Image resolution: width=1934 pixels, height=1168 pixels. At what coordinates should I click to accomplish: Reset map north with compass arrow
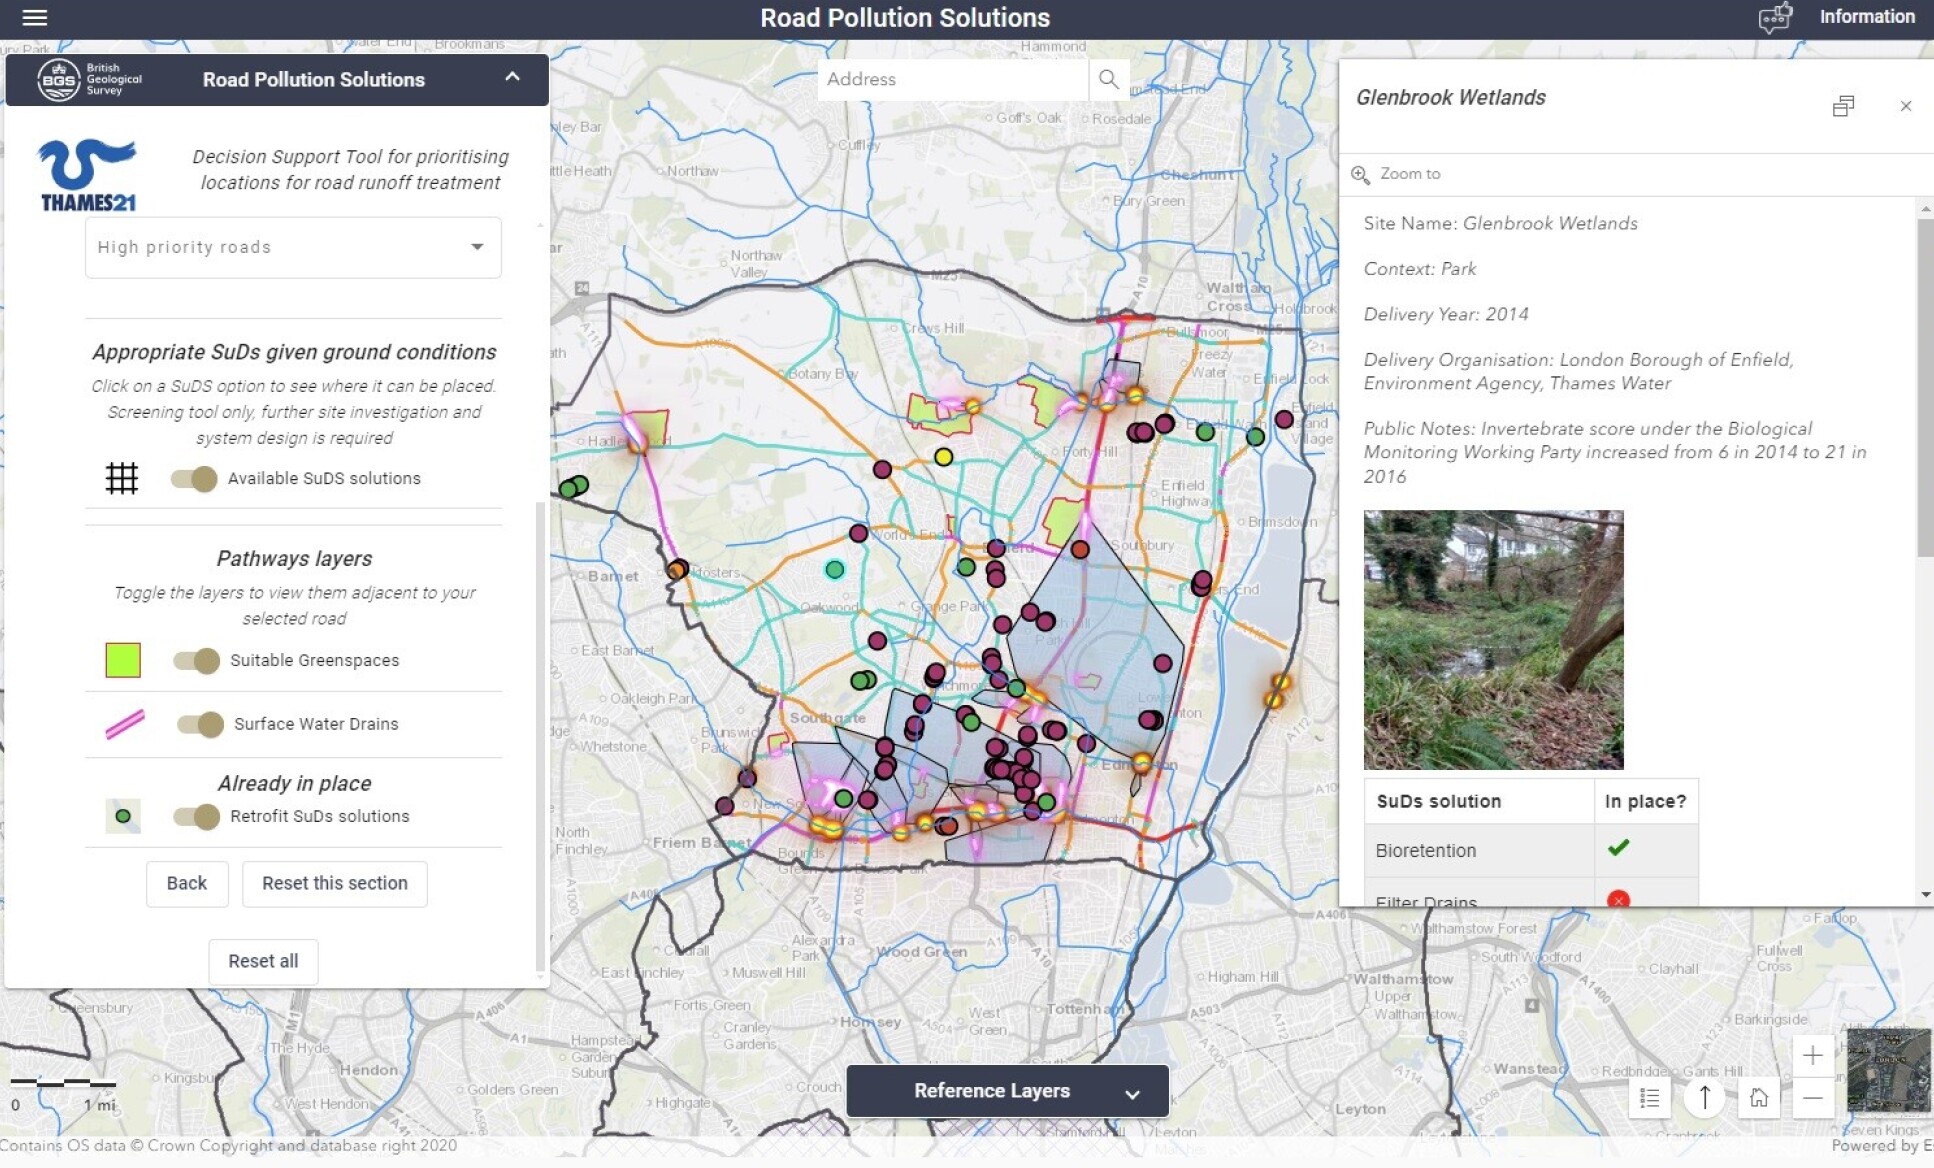tap(1704, 1098)
